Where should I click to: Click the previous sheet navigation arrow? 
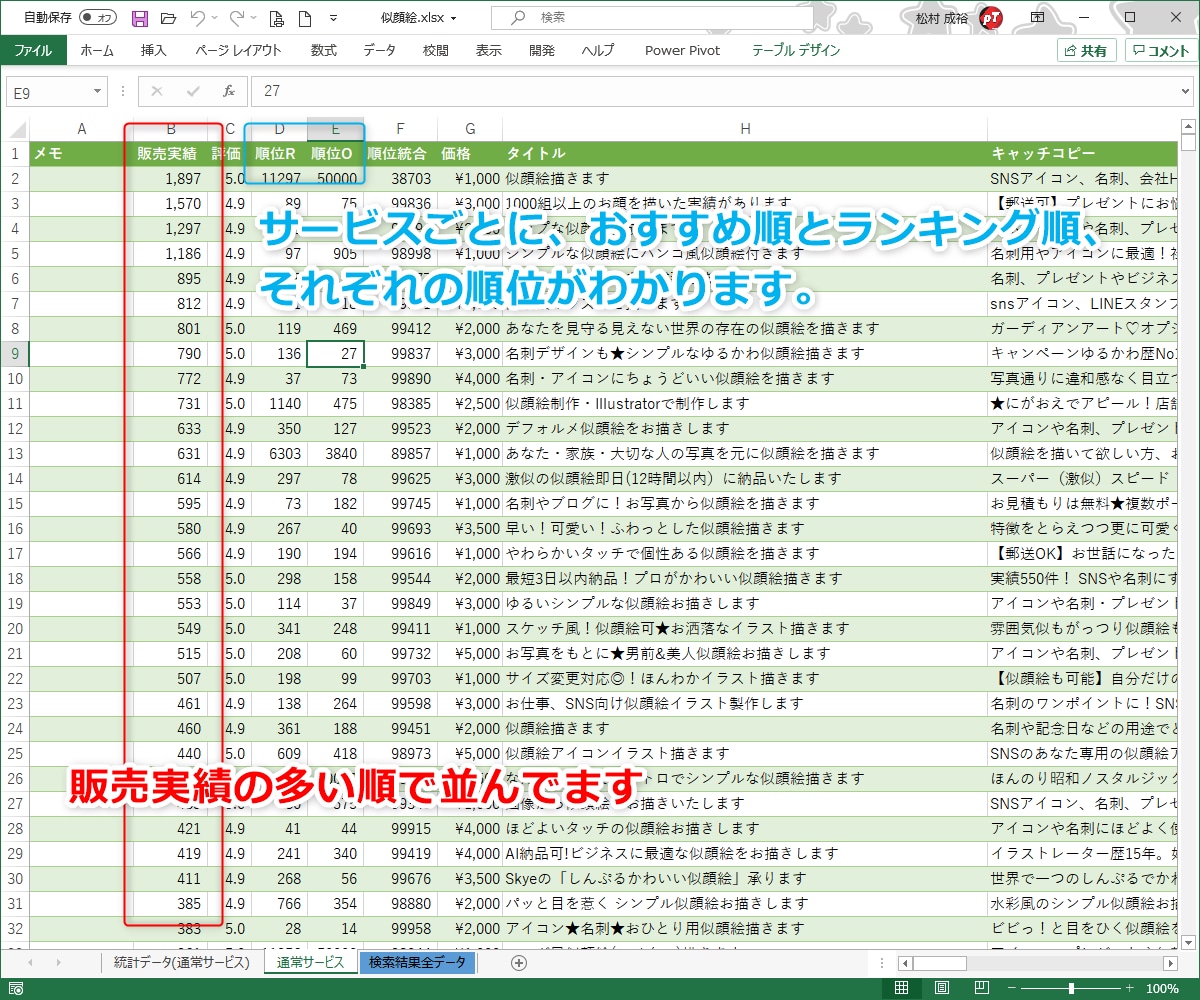(x=29, y=962)
